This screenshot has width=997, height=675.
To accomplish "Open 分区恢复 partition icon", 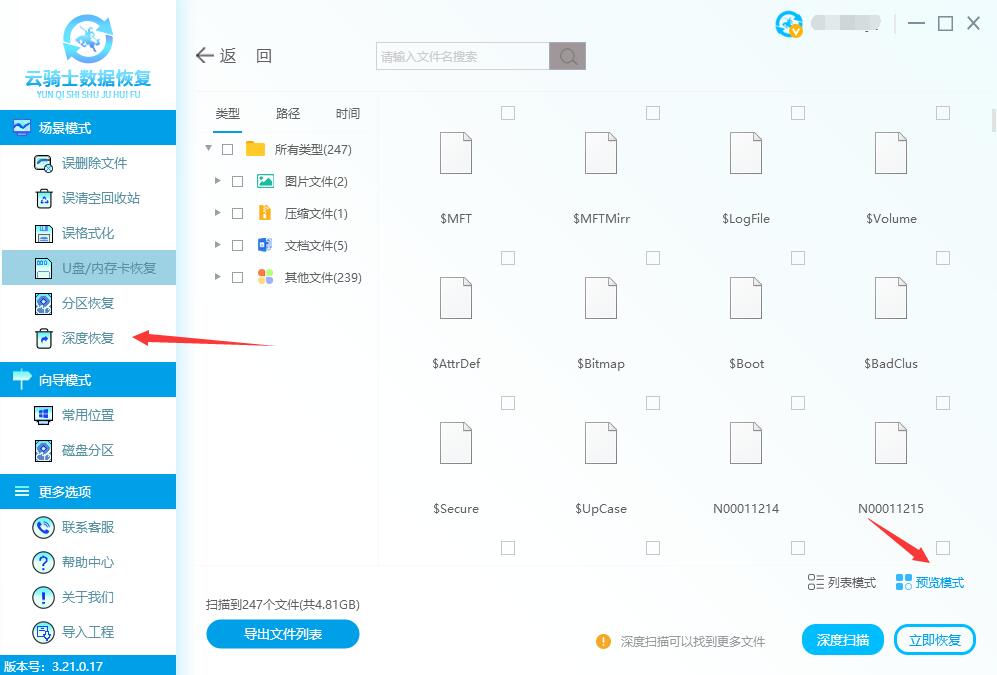I will tap(43, 303).
